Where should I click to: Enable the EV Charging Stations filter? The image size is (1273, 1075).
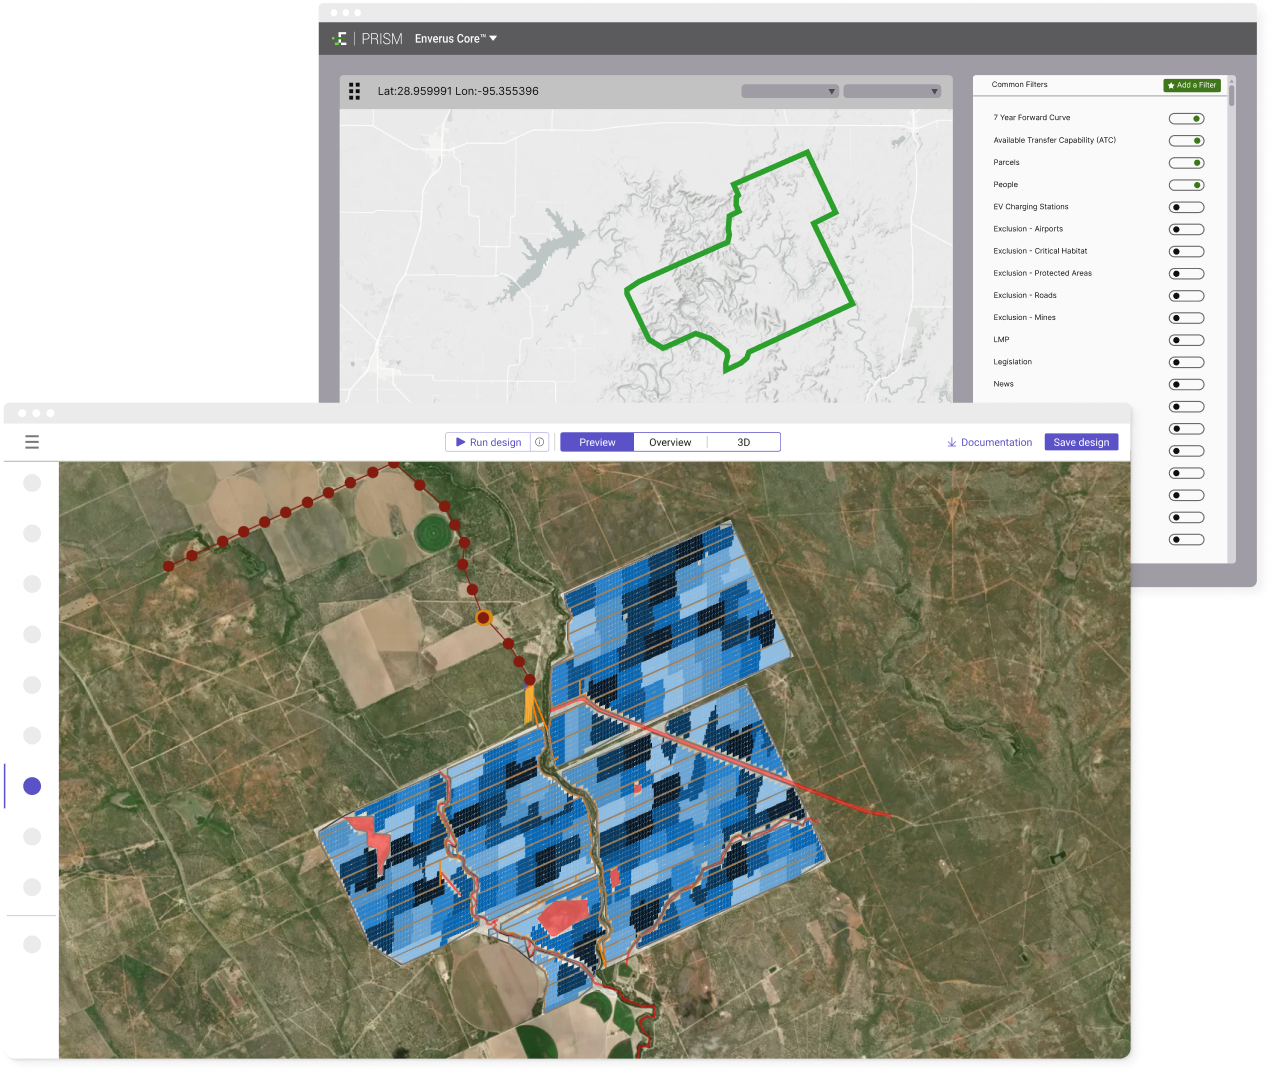pos(1186,207)
